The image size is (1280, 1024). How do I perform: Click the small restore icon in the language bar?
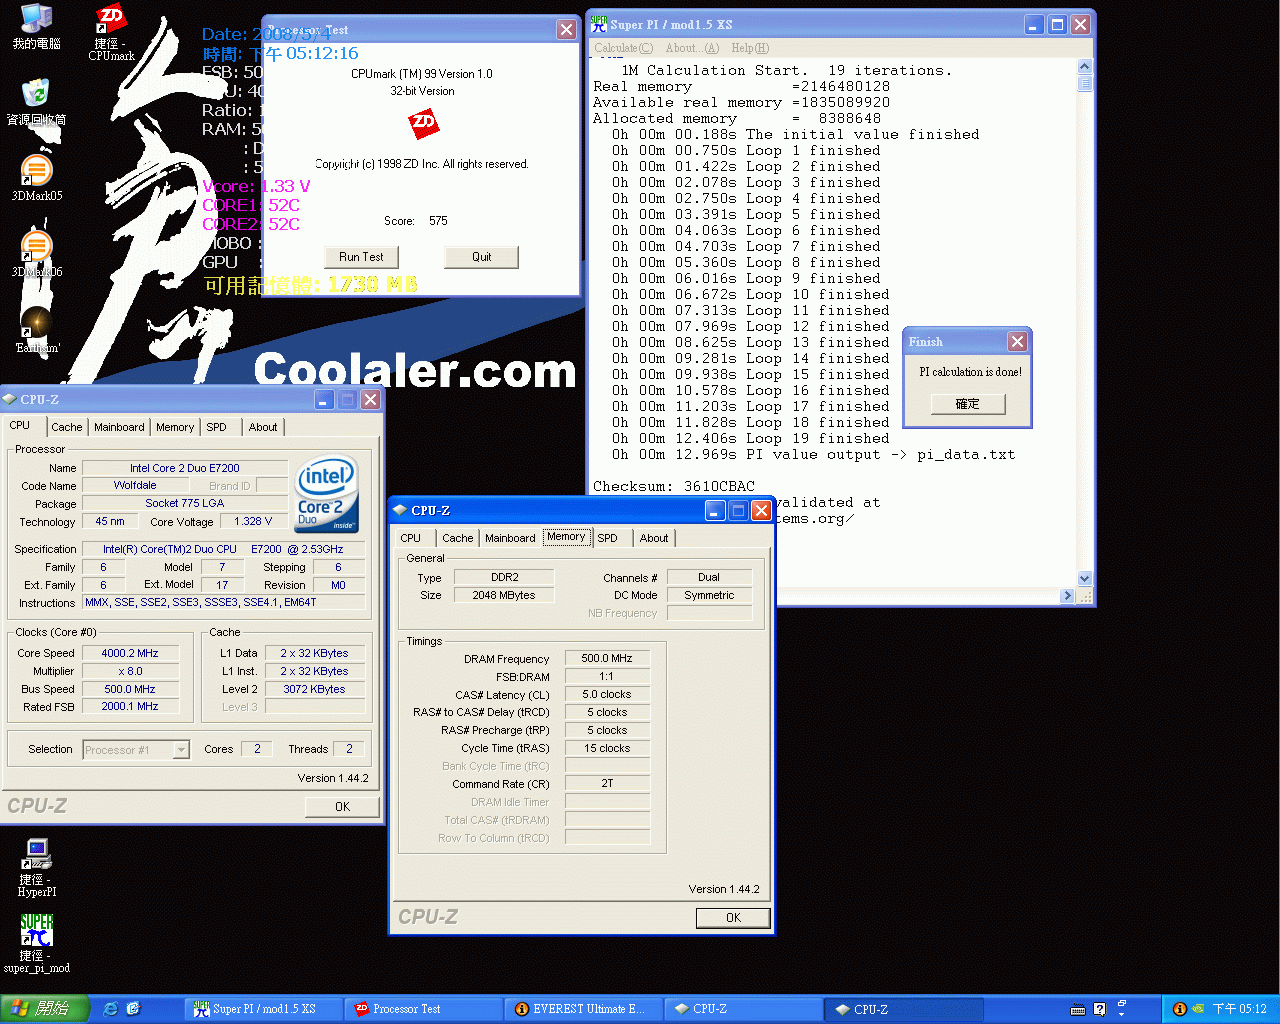(1121, 1003)
